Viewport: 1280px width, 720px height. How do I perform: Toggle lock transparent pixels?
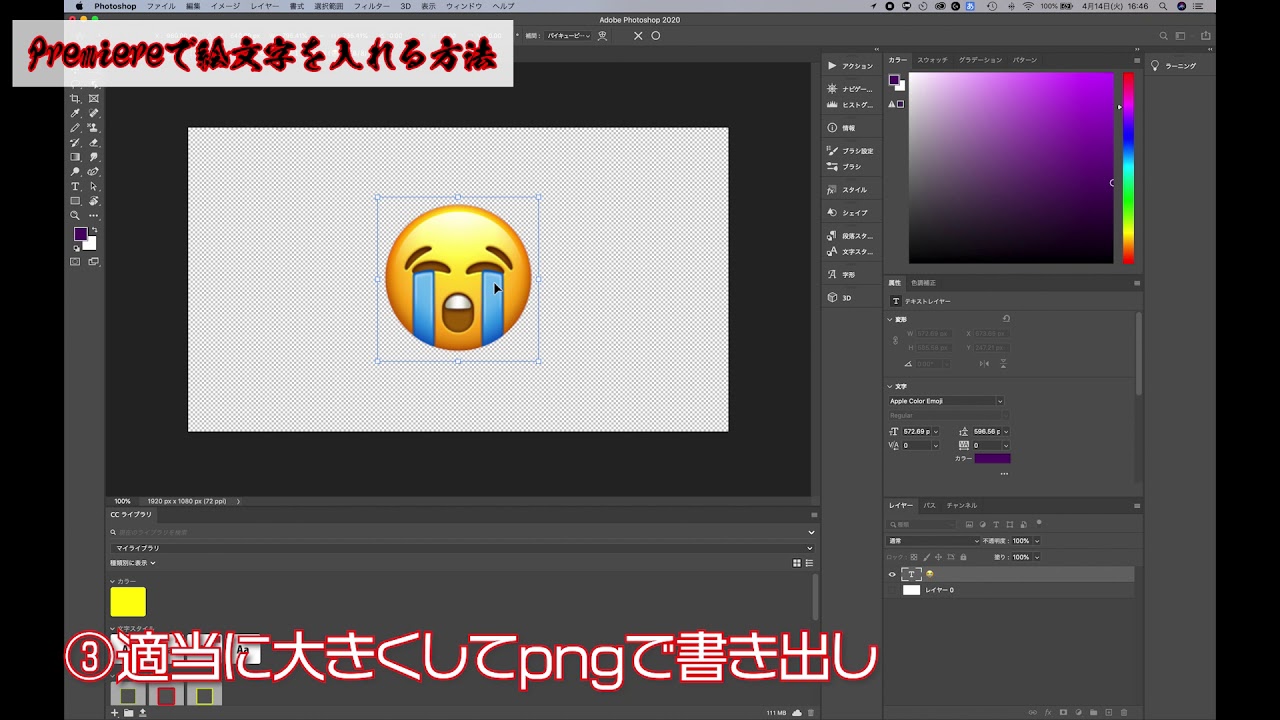point(913,557)
